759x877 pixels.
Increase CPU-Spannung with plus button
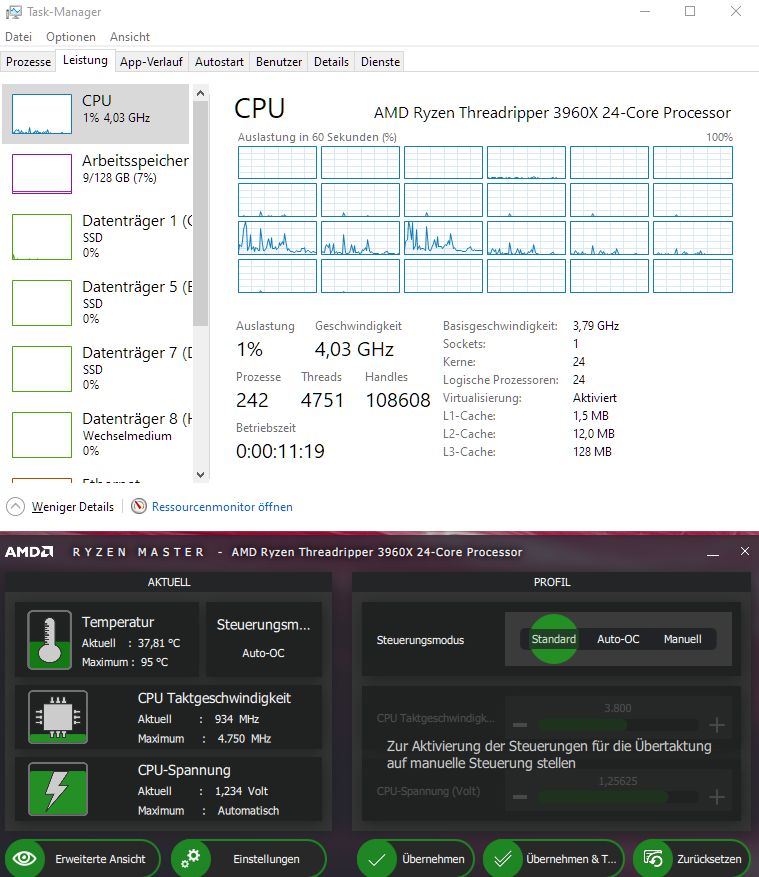[x=716, y=797]
